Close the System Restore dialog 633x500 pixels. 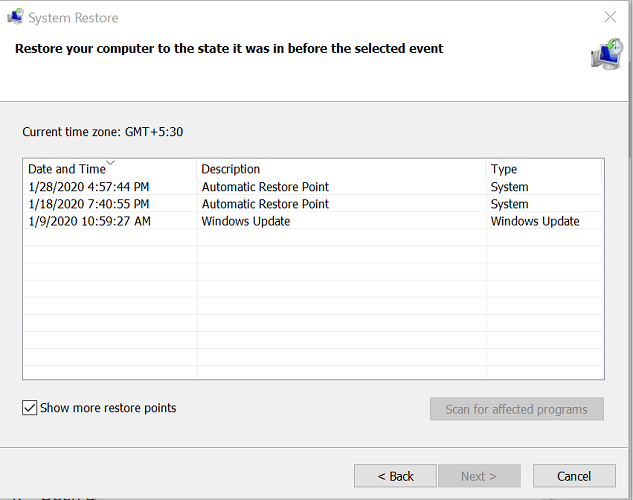pyautogui.click(x=610, y=17)
